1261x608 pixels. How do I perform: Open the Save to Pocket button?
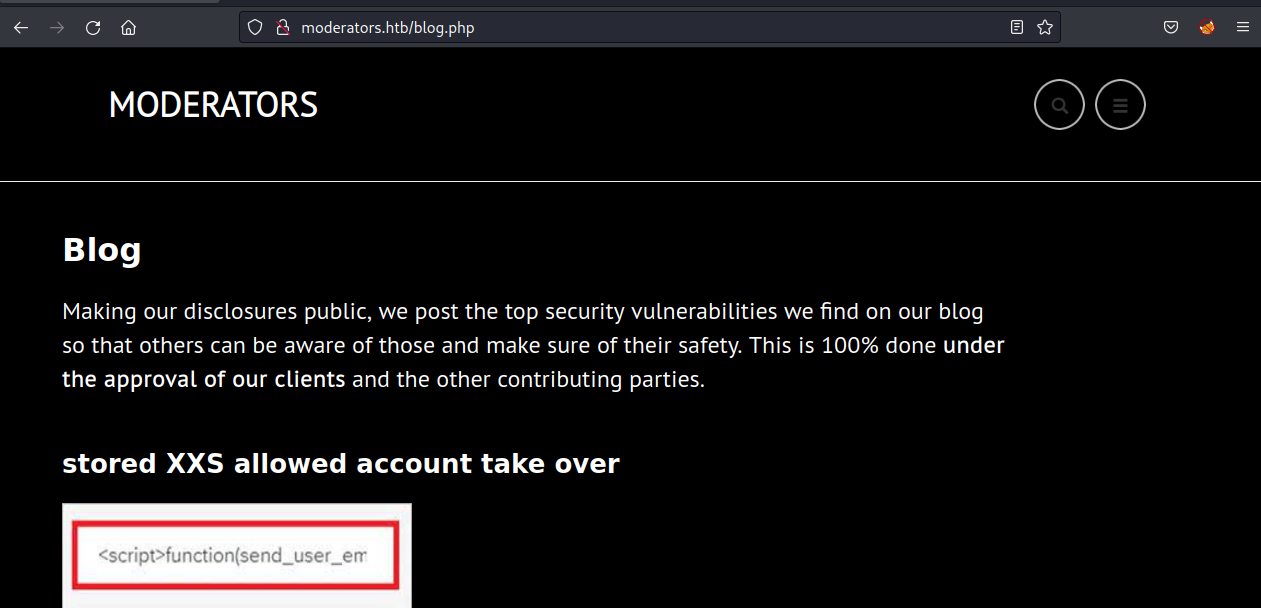click(x=1171, y=28)
